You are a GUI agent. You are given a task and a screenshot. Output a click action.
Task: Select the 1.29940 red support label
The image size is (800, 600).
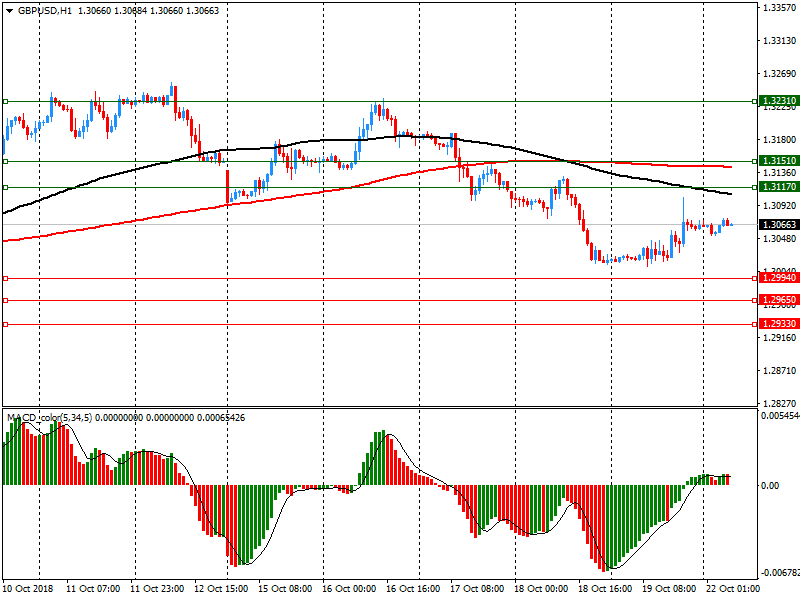778,279
